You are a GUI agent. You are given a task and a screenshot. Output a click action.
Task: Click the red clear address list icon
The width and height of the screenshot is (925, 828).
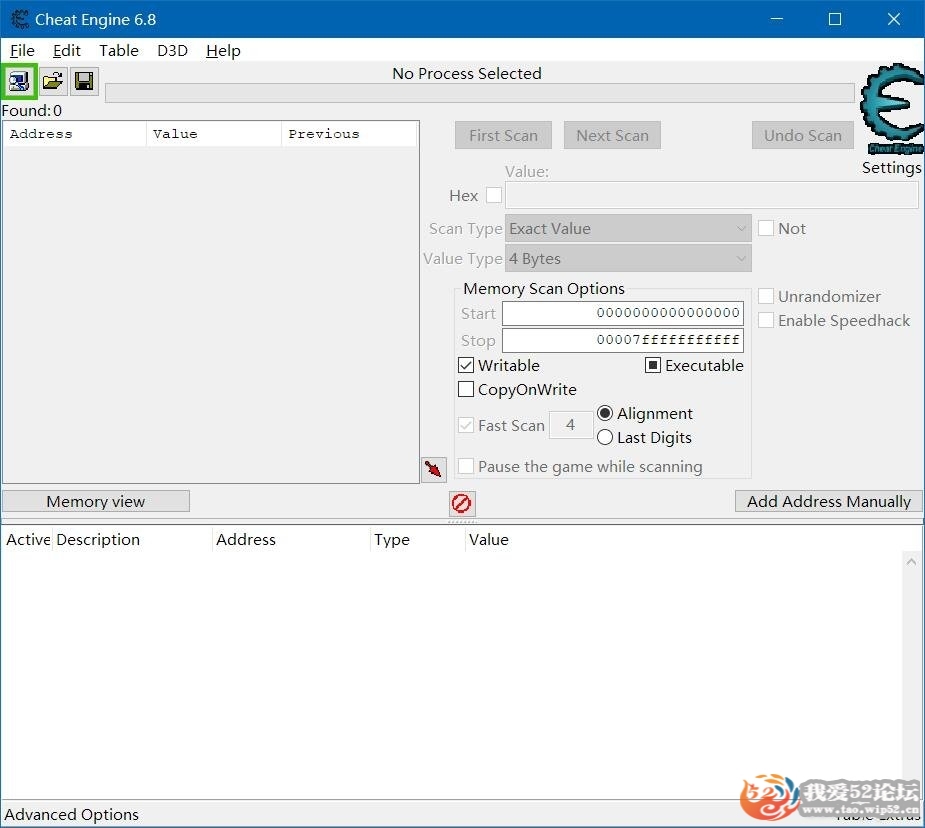pyautogui.click(x=461, y=503)
